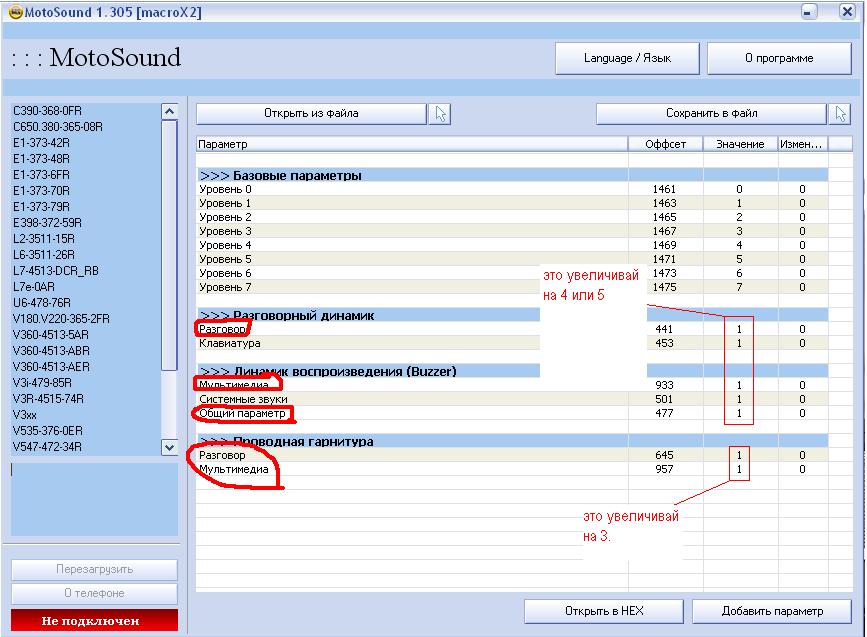
Task: Click the text field below model list
Action: [x=94, y=499]
